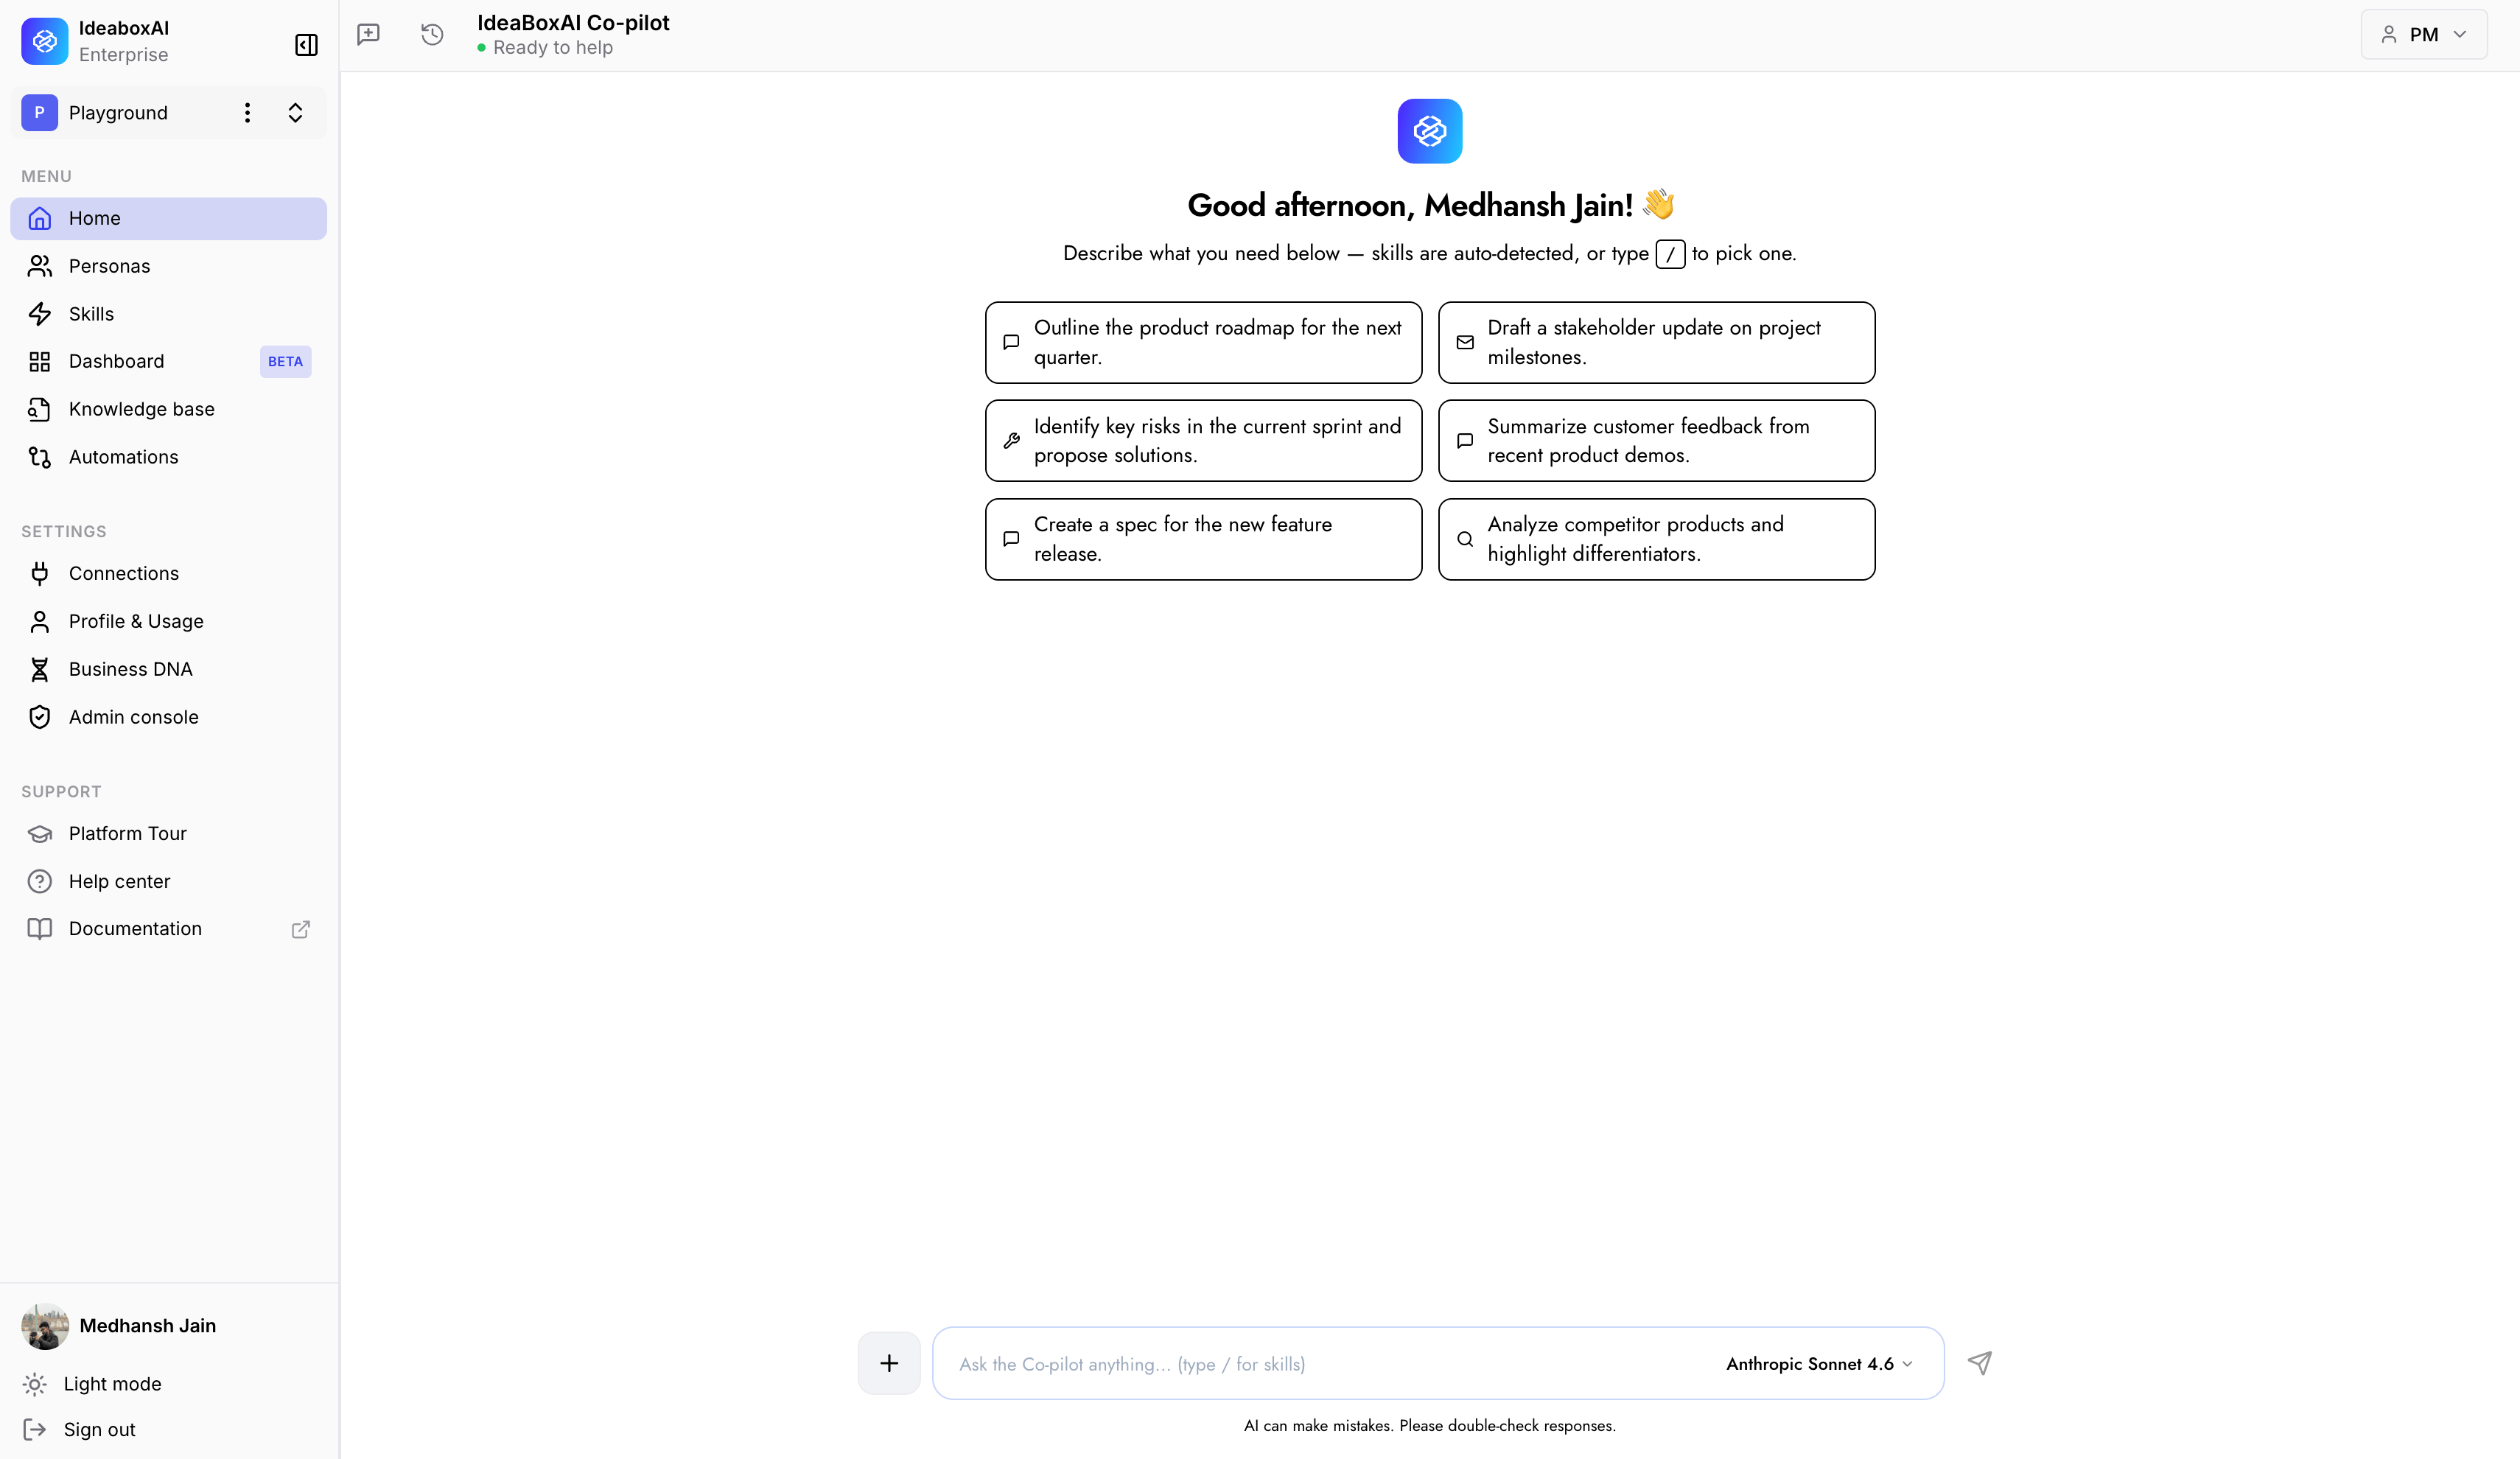This screenshot has height=1459, width=2520.
Task: Open the PM persona dropdown
Action: (x=2424, y=35)
